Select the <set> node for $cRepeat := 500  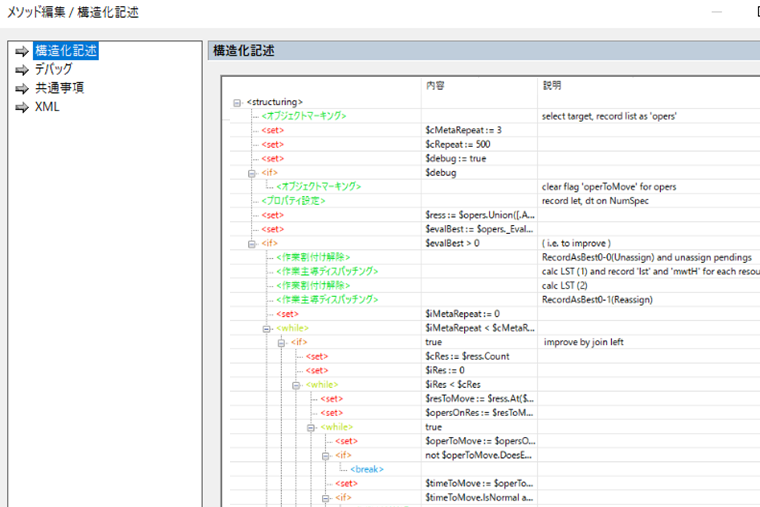(272, 144)
